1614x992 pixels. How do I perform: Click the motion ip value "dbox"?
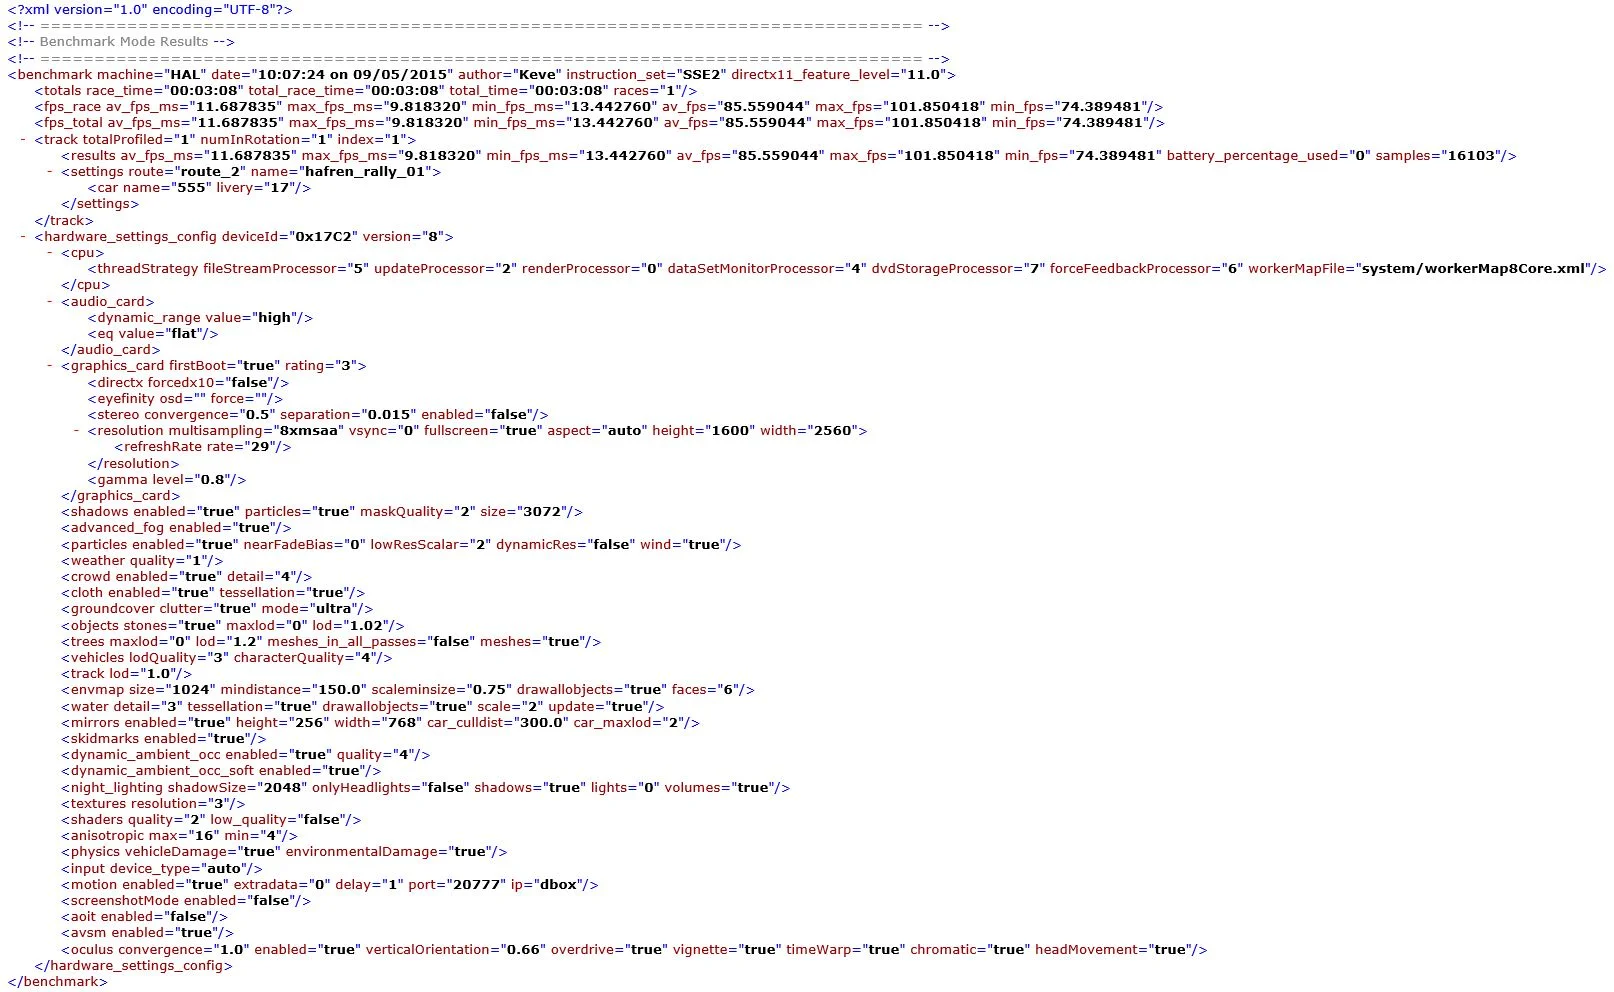(559, 885)
